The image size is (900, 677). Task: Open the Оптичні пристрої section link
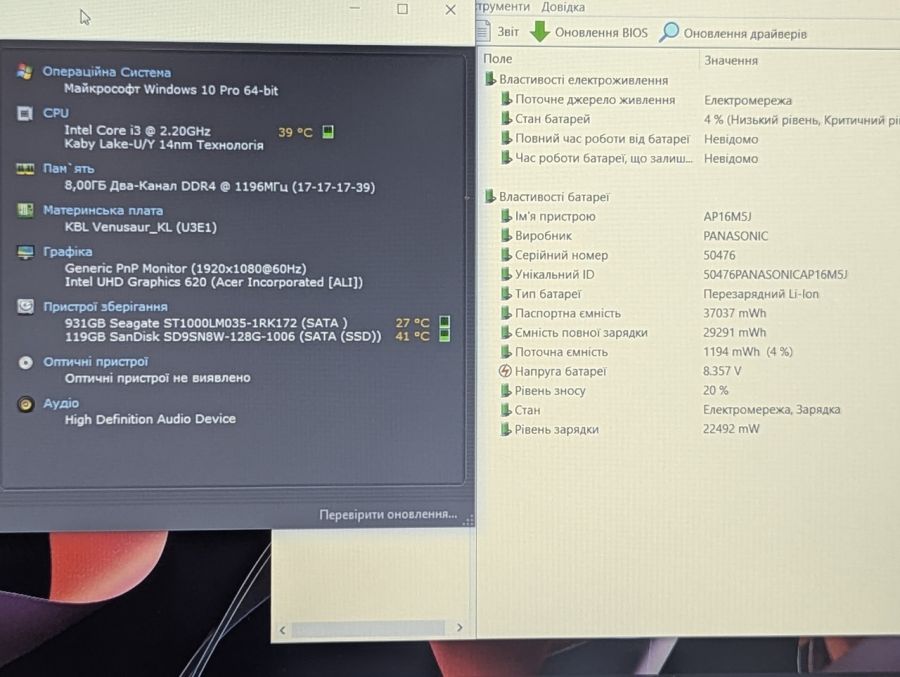coord(95,362)
